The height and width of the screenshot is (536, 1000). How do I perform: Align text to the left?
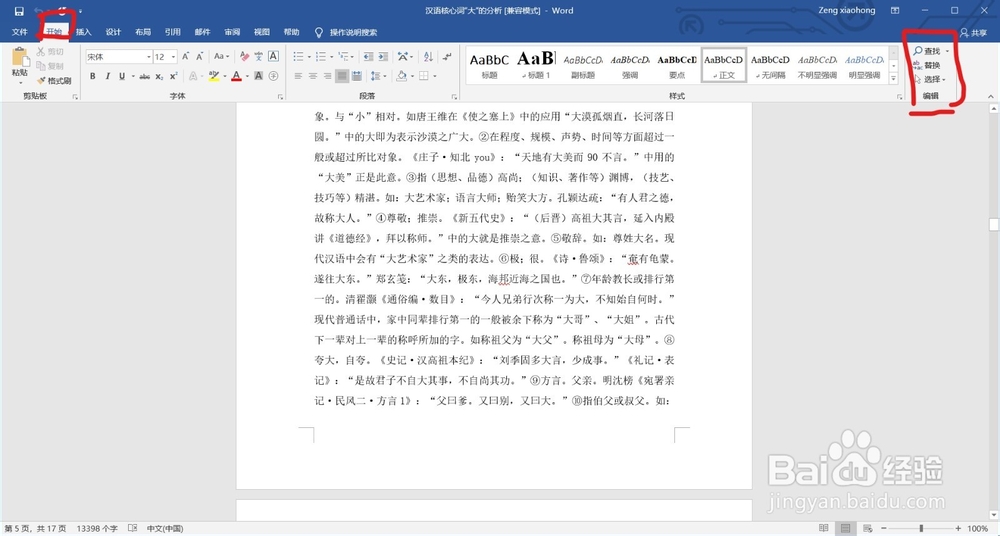(x=298, y=76)
